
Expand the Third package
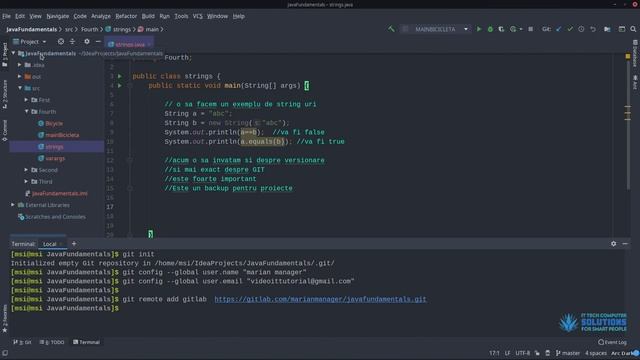(26, 181)
